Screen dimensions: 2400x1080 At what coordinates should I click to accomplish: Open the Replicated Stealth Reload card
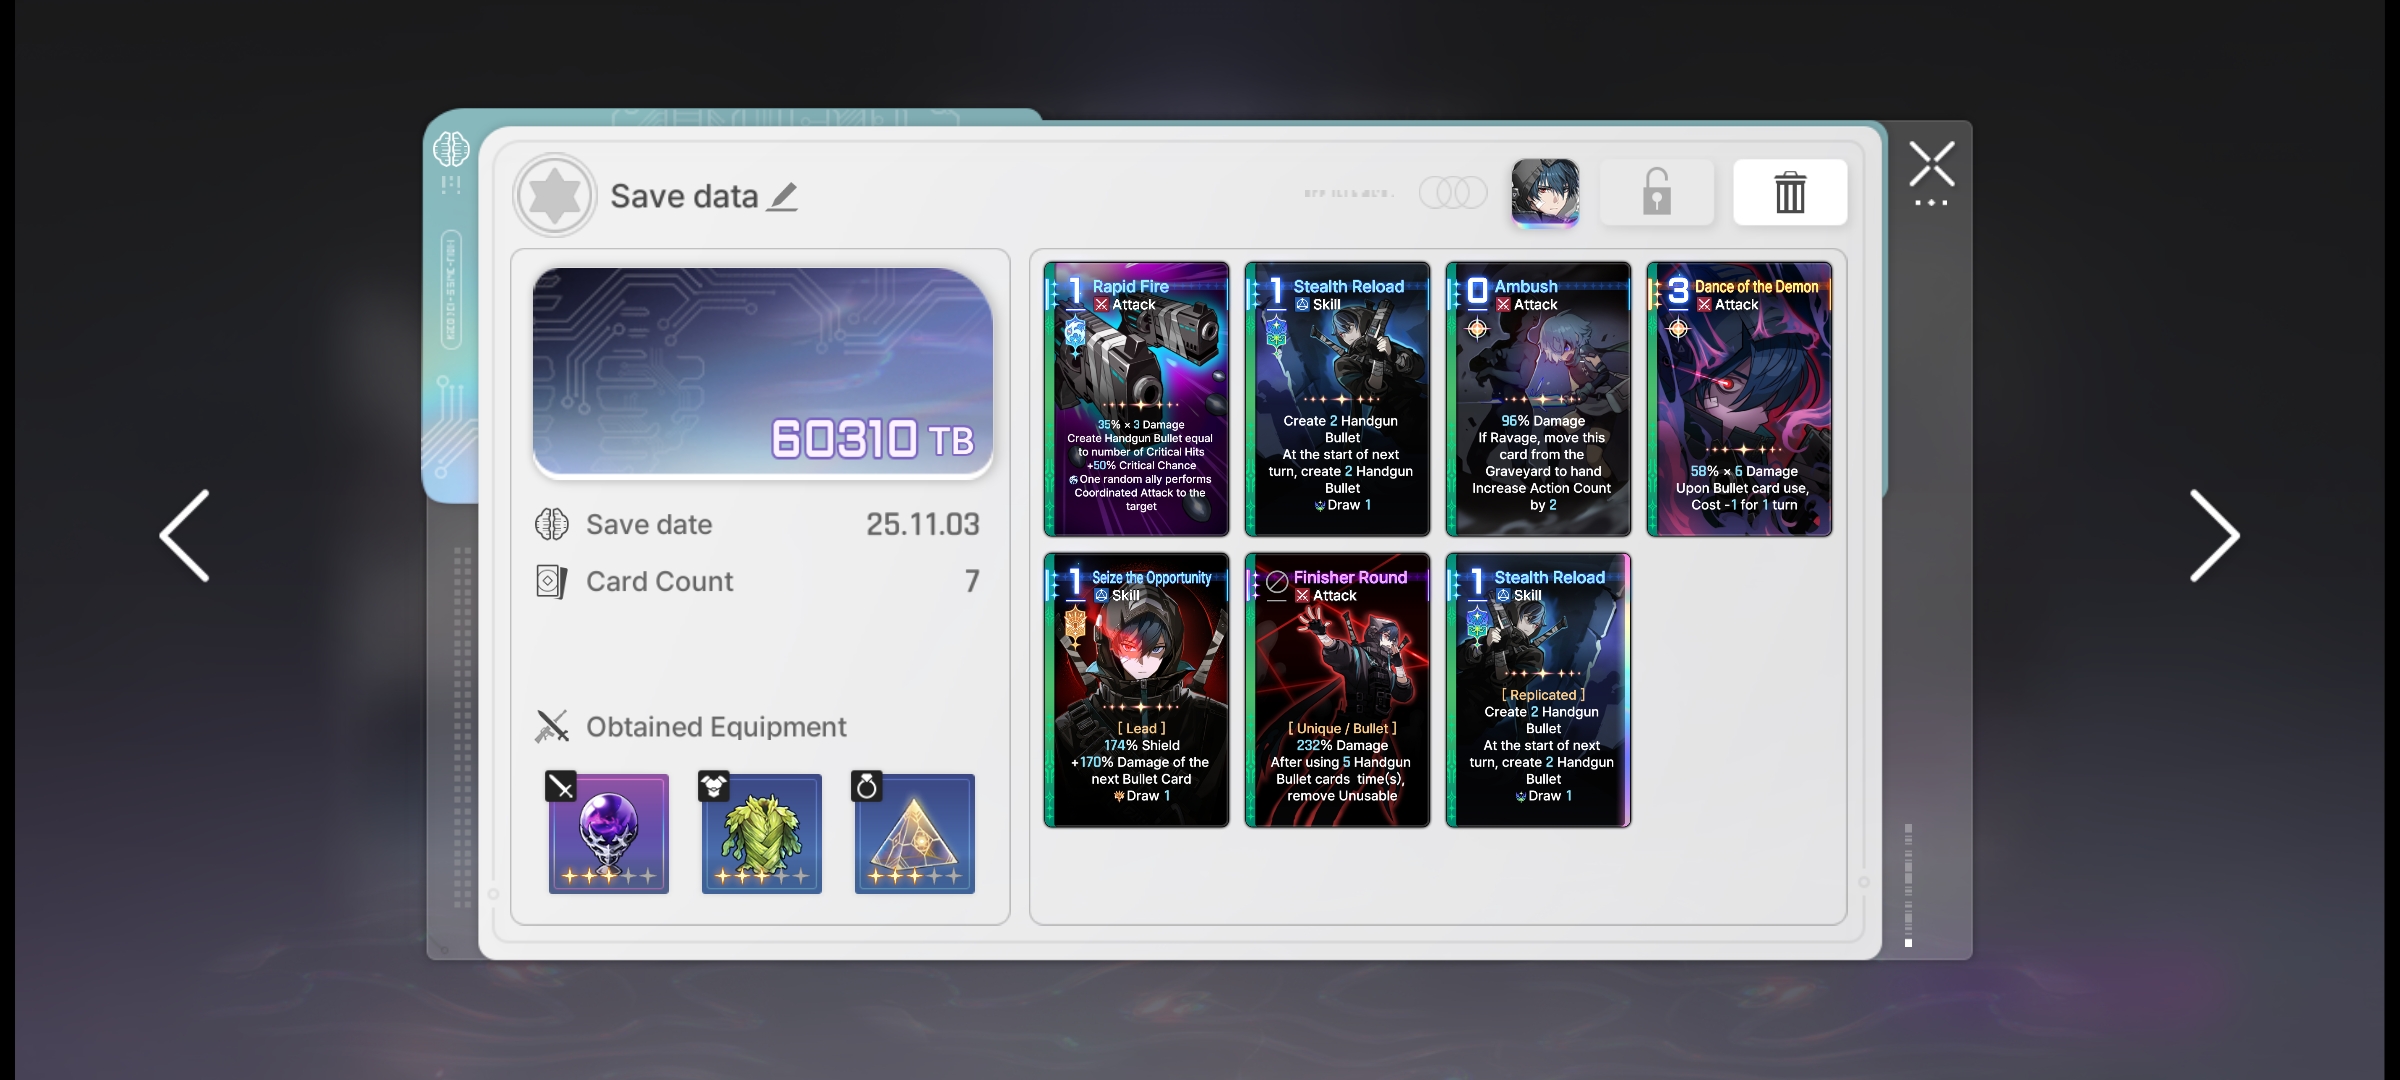click(1538, 690)
